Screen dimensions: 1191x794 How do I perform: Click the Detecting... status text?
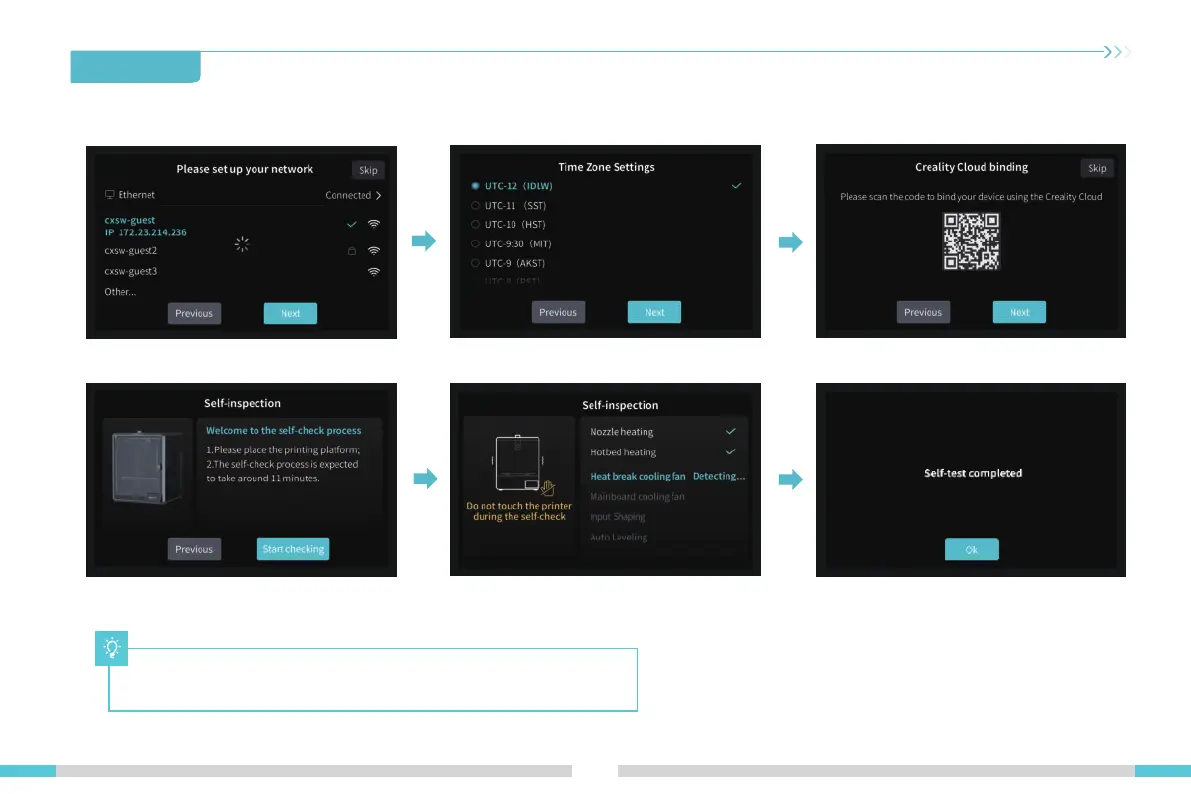pos(719,476)
